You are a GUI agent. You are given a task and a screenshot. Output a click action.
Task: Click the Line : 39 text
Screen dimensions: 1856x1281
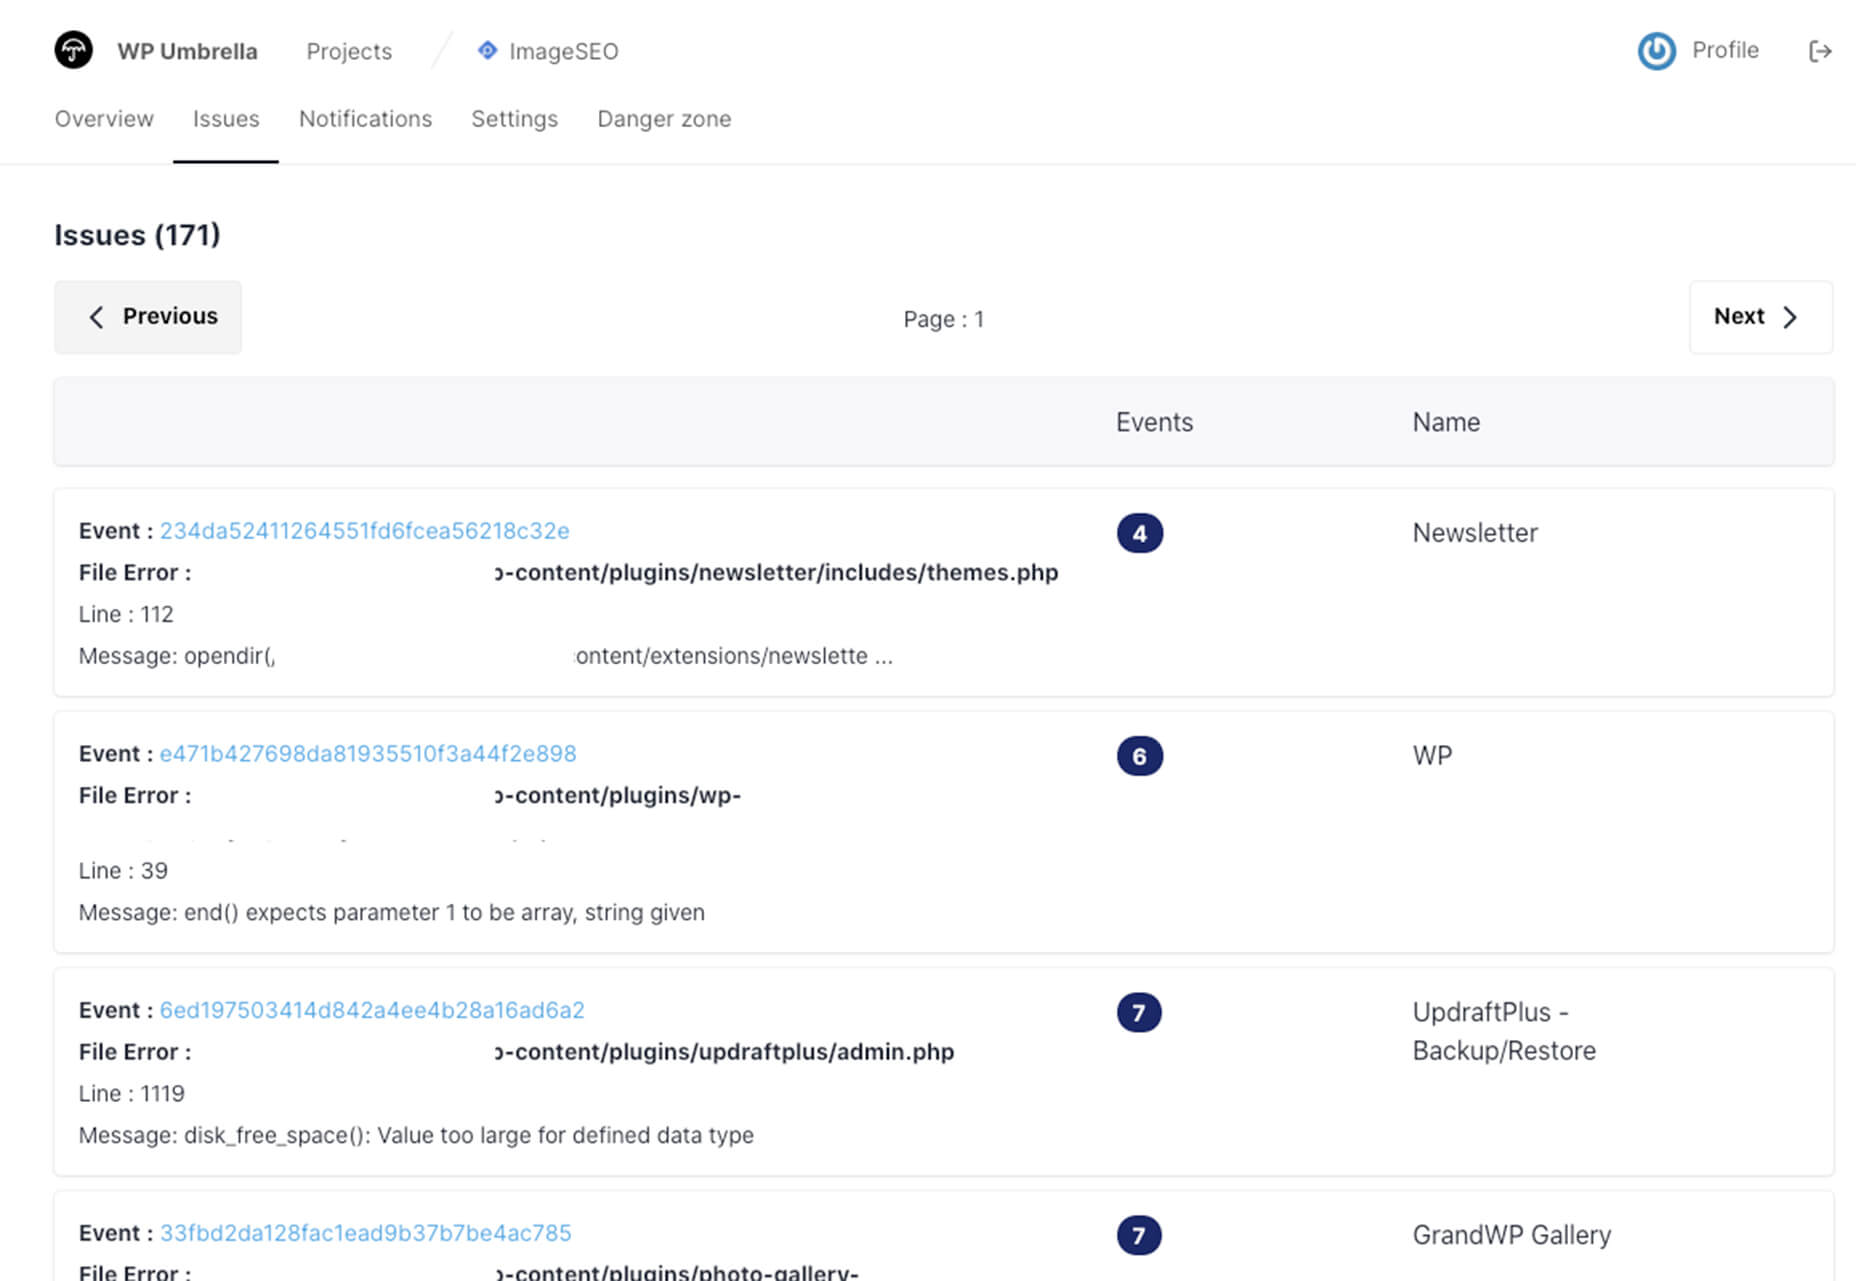pos(123,871)
